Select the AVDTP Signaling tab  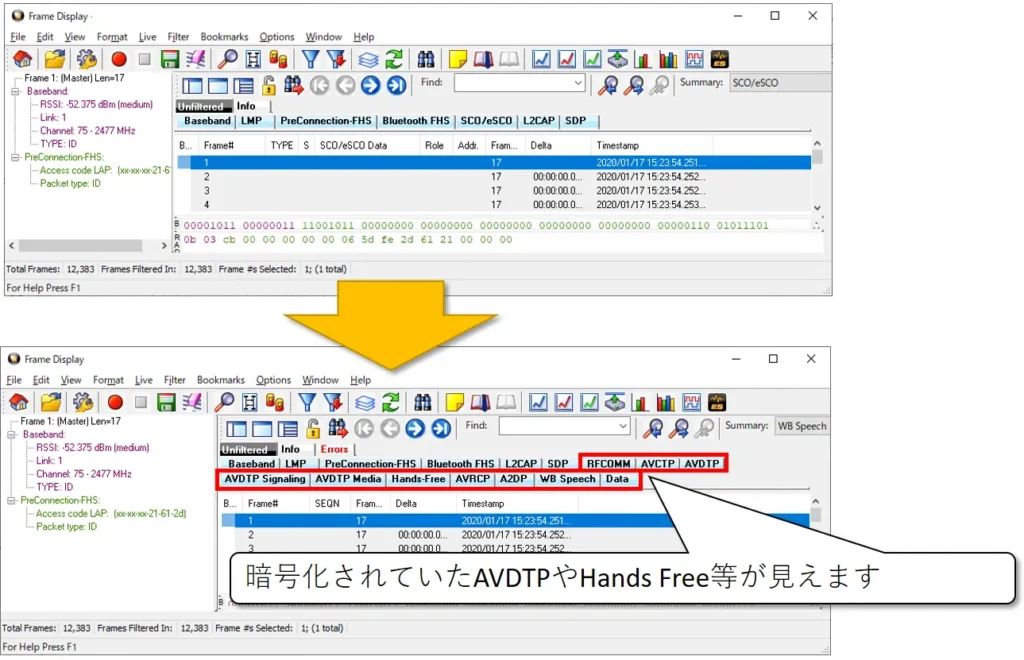[x=264, y=479]
